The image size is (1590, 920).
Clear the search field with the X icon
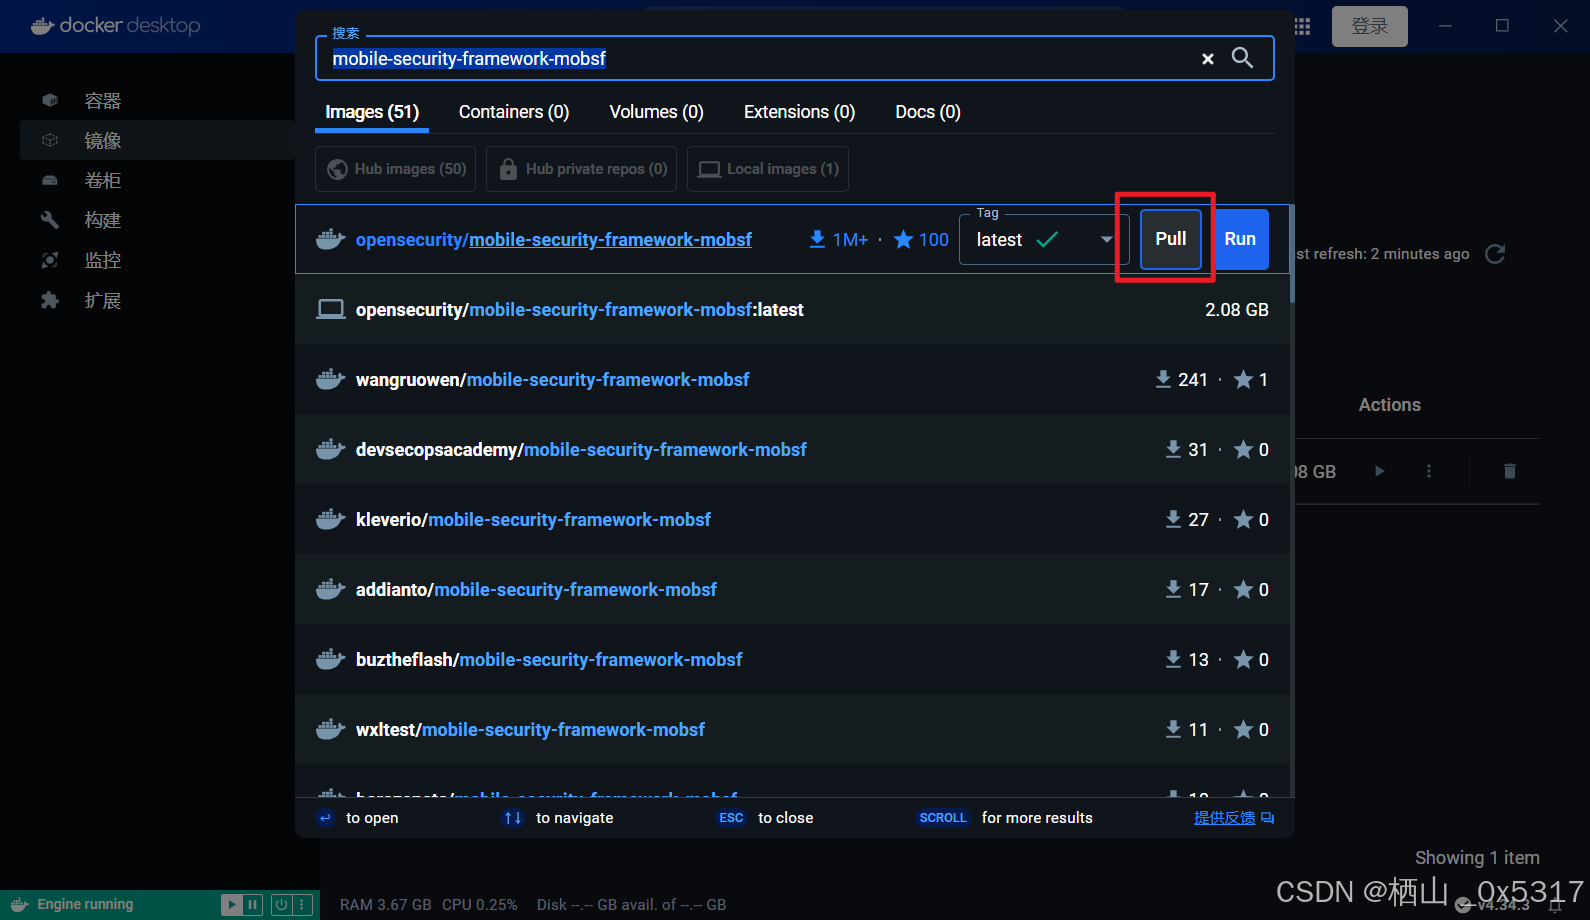[x=1207, y=59]
